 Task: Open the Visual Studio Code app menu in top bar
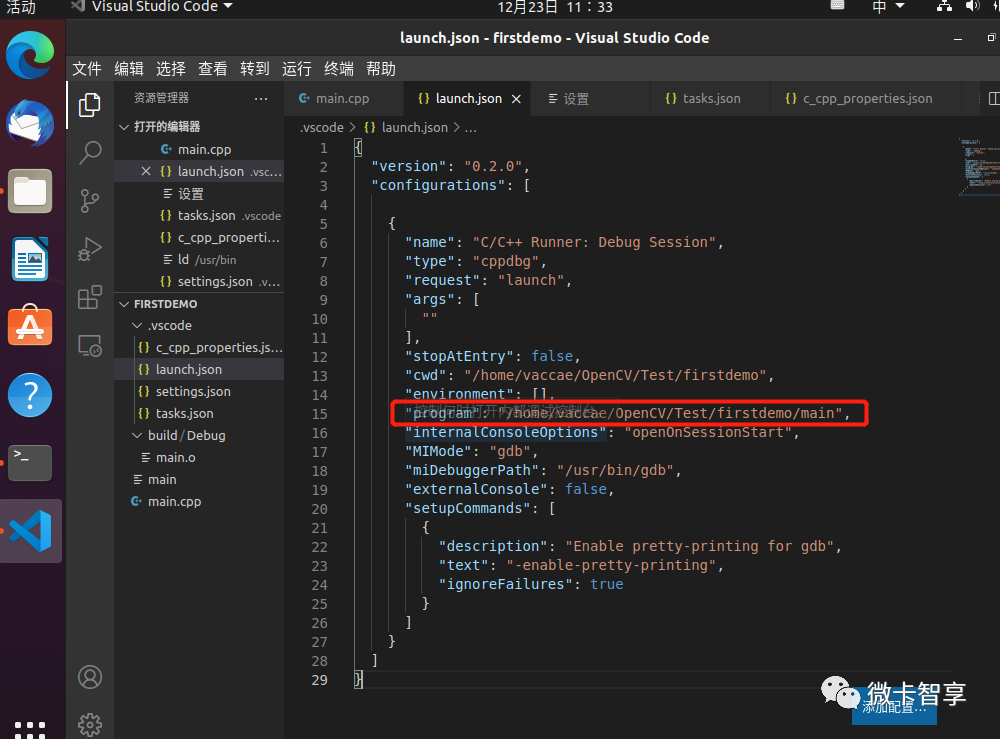[x=152, y=6]
